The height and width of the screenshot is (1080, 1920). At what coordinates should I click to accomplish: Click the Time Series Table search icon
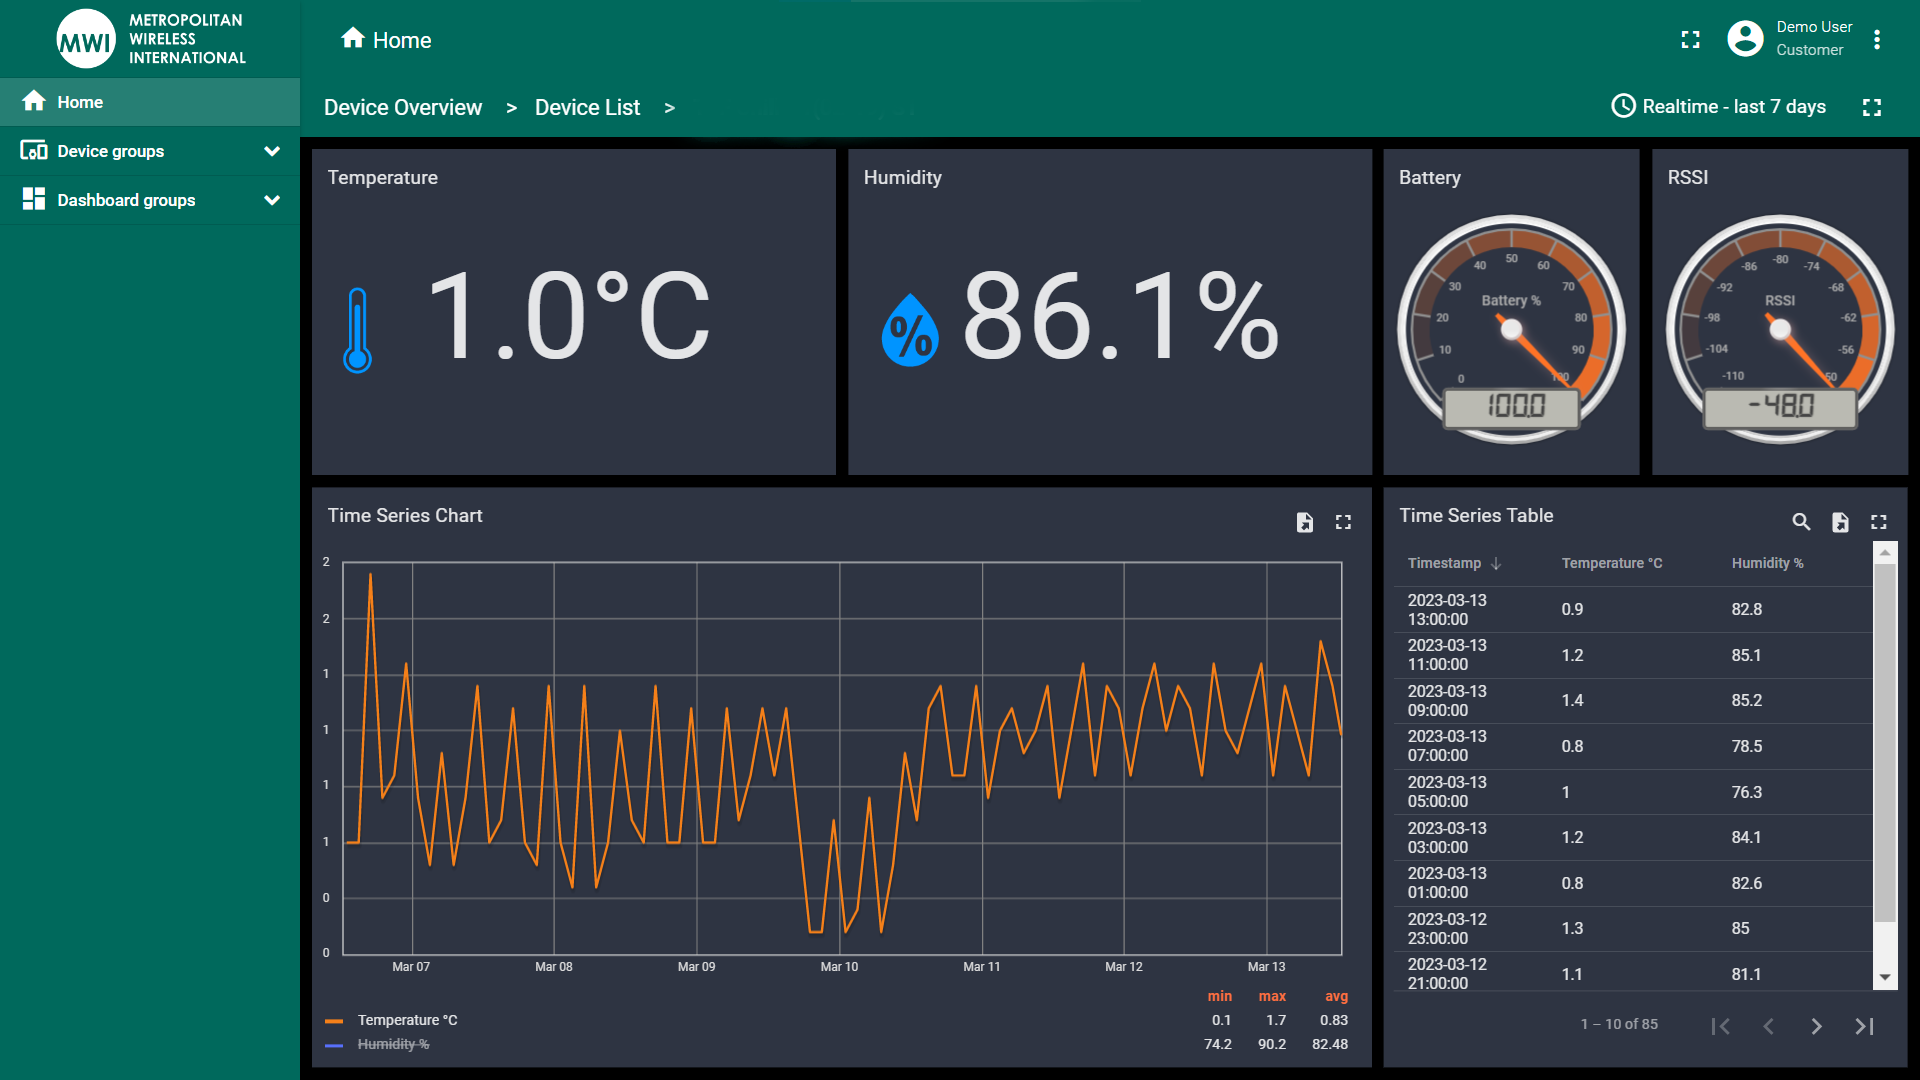point(1799,522)
